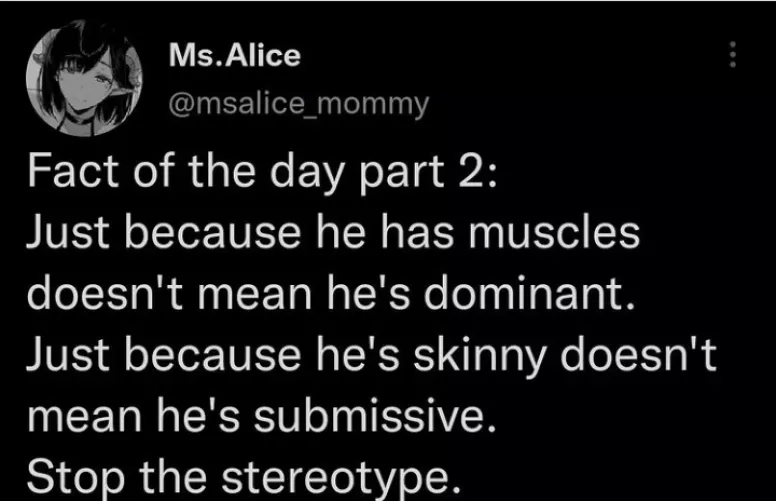Open the three-dot more options menu
The image size is (776, 501).
733,53
